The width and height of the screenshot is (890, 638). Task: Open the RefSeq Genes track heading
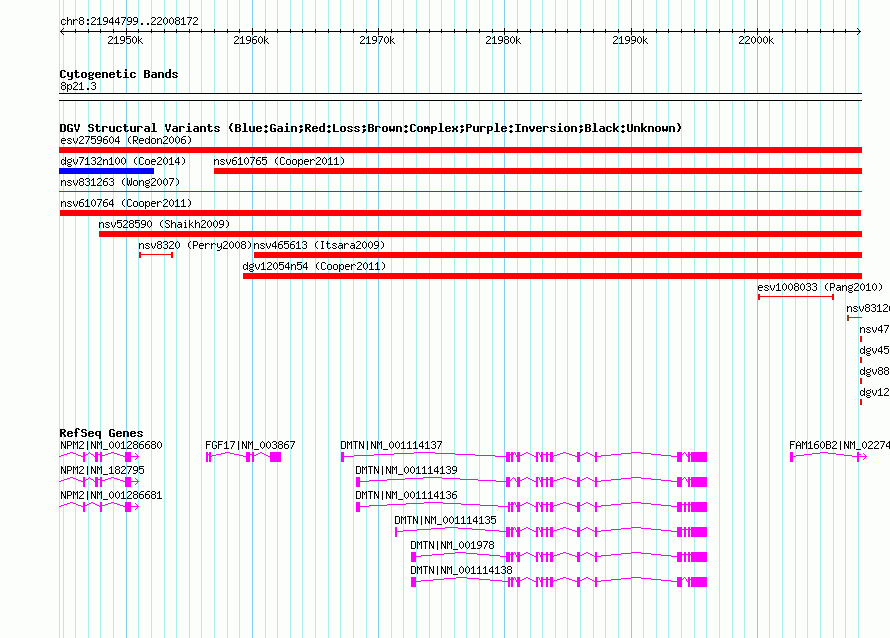click(x=102, y=433)
